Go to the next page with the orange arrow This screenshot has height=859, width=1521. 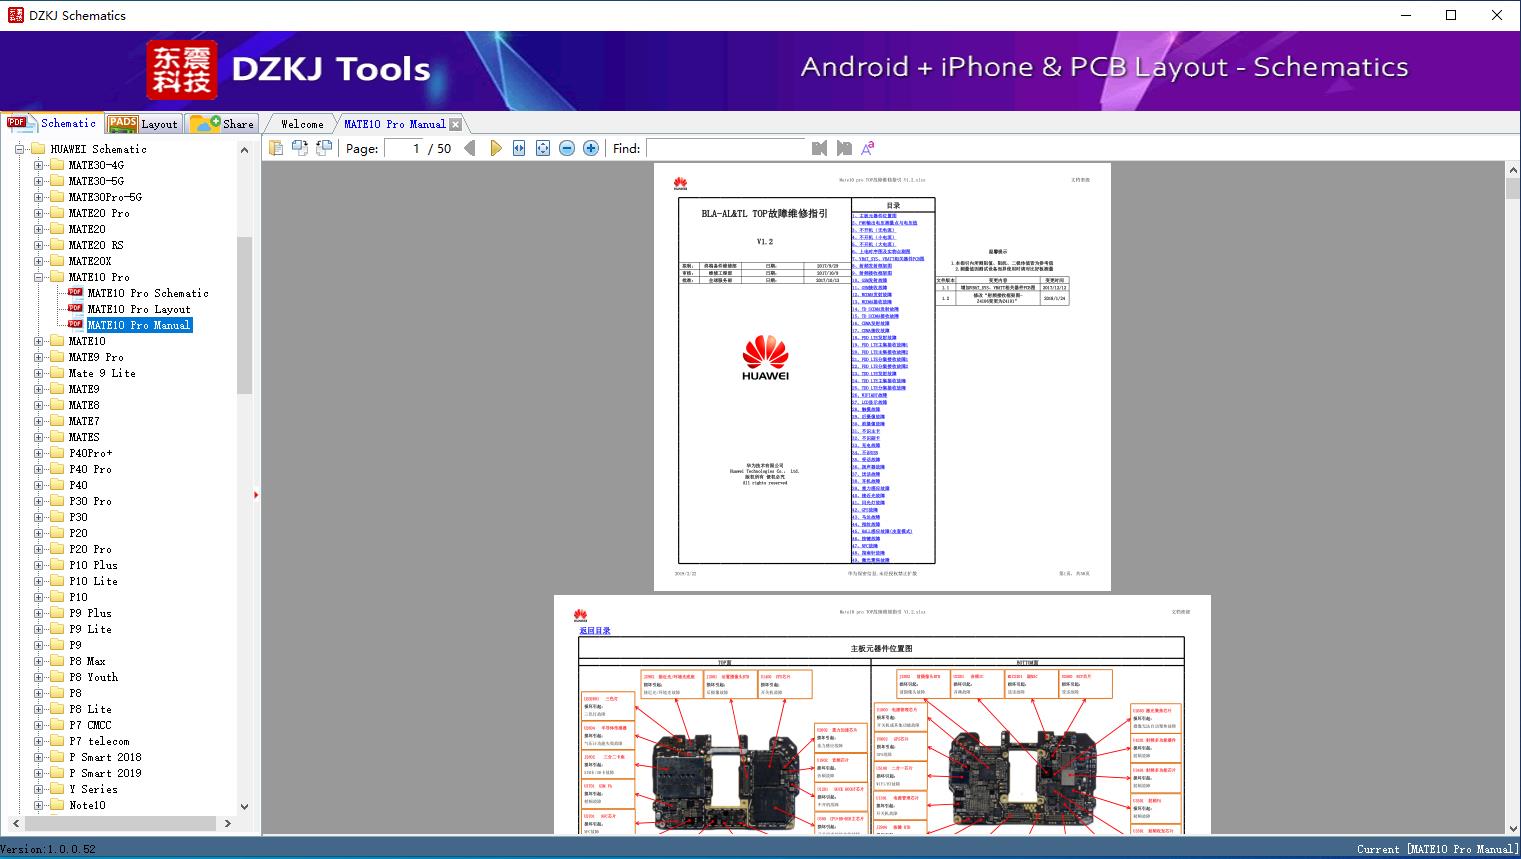pos(496,148)
